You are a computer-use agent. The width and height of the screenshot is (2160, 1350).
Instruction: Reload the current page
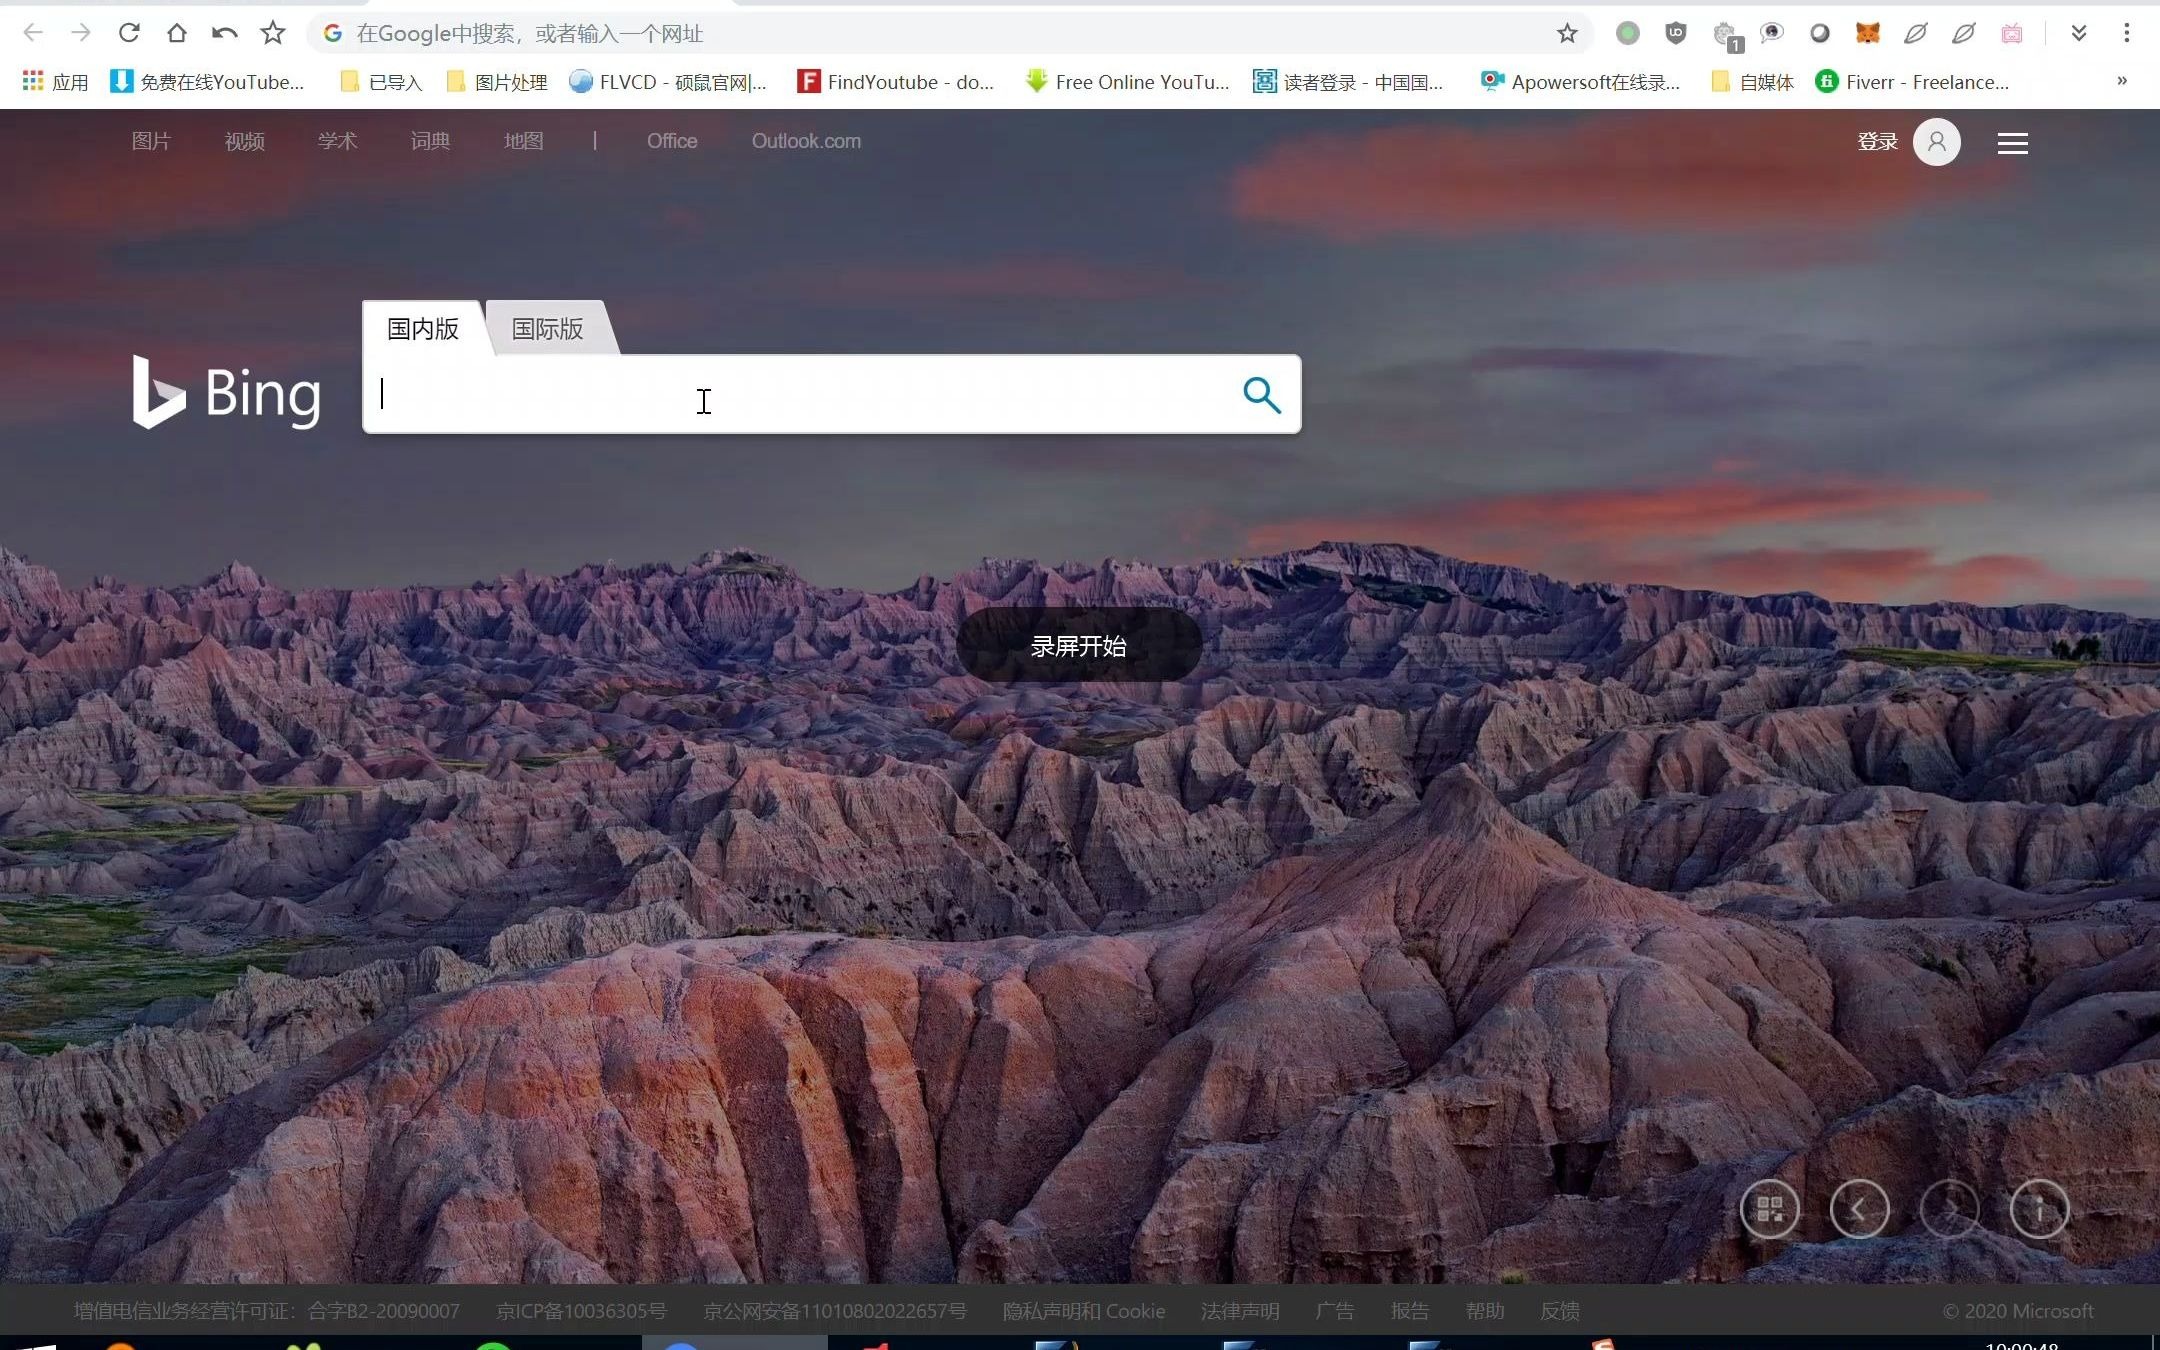tap(129, 33)
